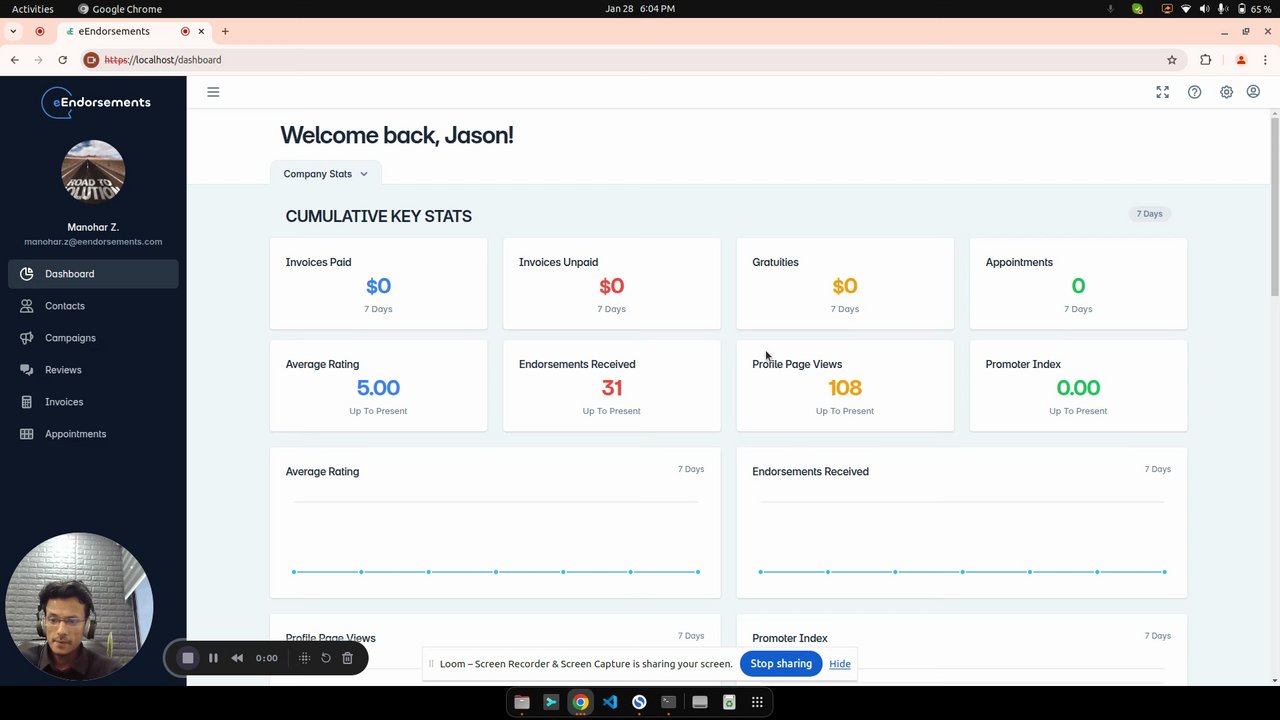This screenshot has height=720, width=1280.
Task: Click the manohar.z@eendorsements.com email
Action: tap(93, 242)
